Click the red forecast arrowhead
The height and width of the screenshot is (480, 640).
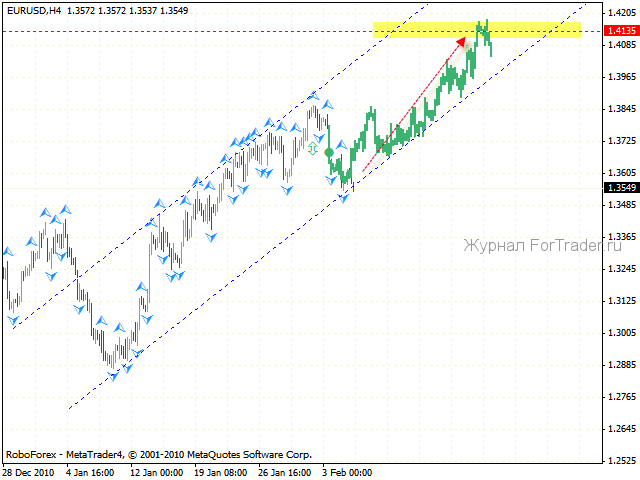461,42
